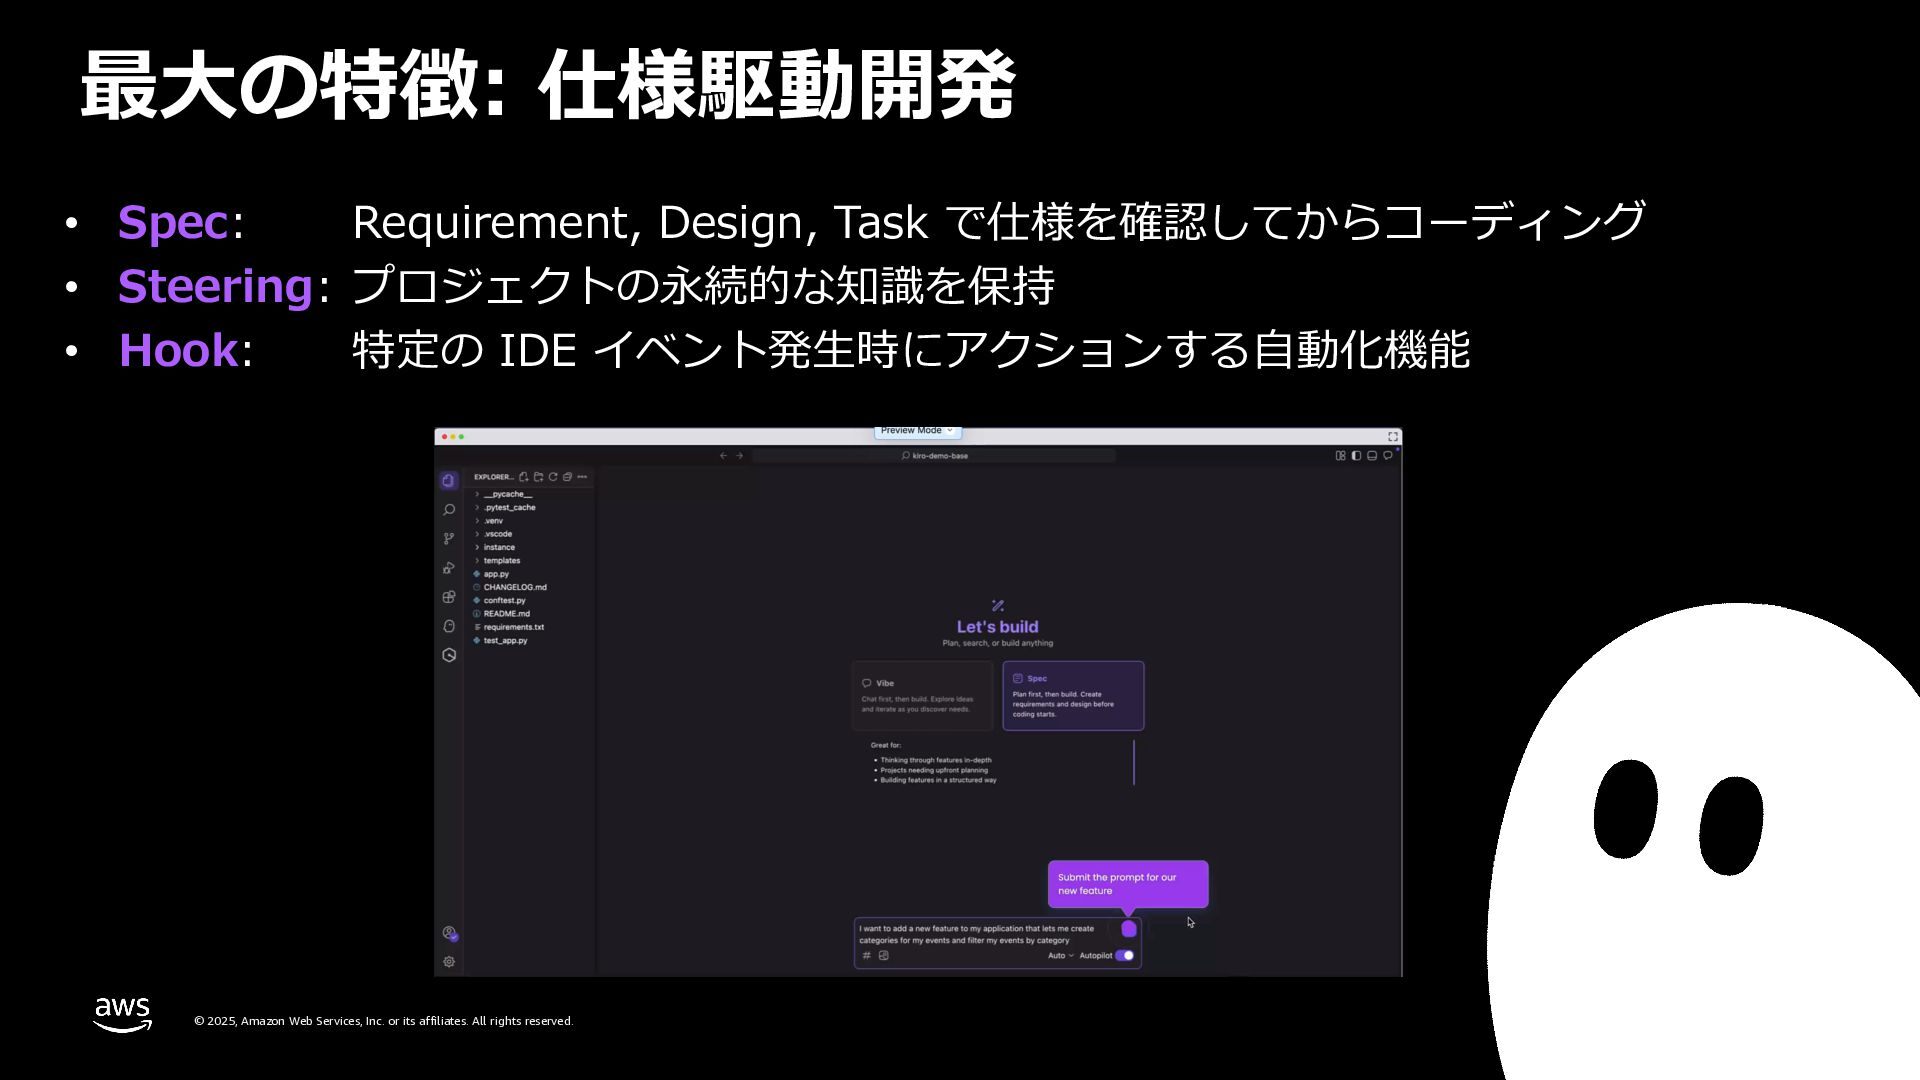1920x1080 pixels.
Task: Open the settings gear icon
Action: tap(449, 962)
